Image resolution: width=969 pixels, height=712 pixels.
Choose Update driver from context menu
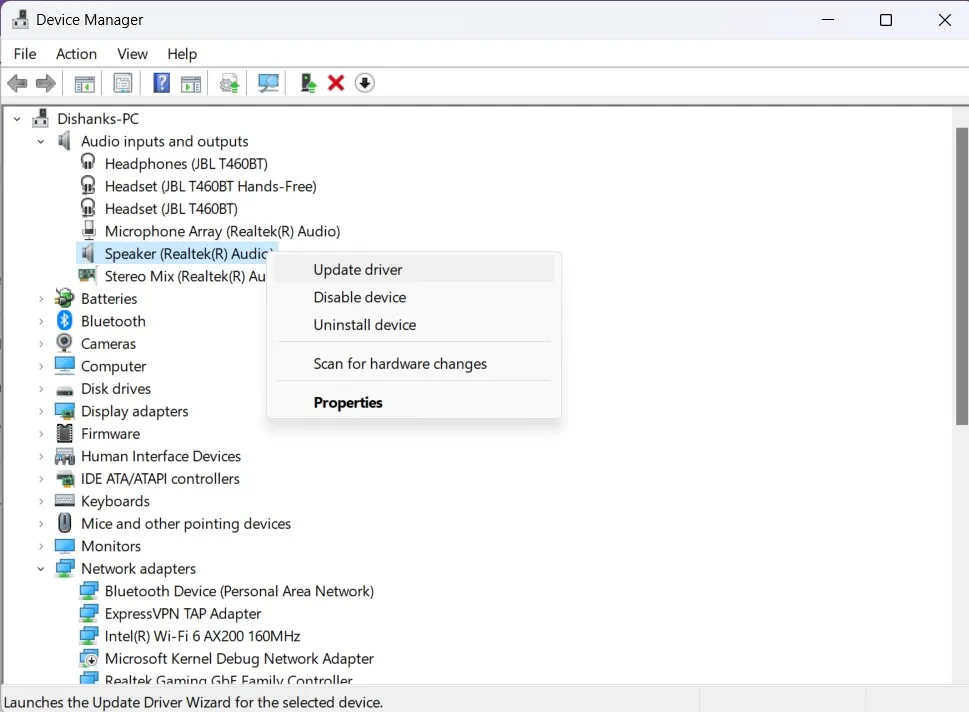click(x=413, y=269)
